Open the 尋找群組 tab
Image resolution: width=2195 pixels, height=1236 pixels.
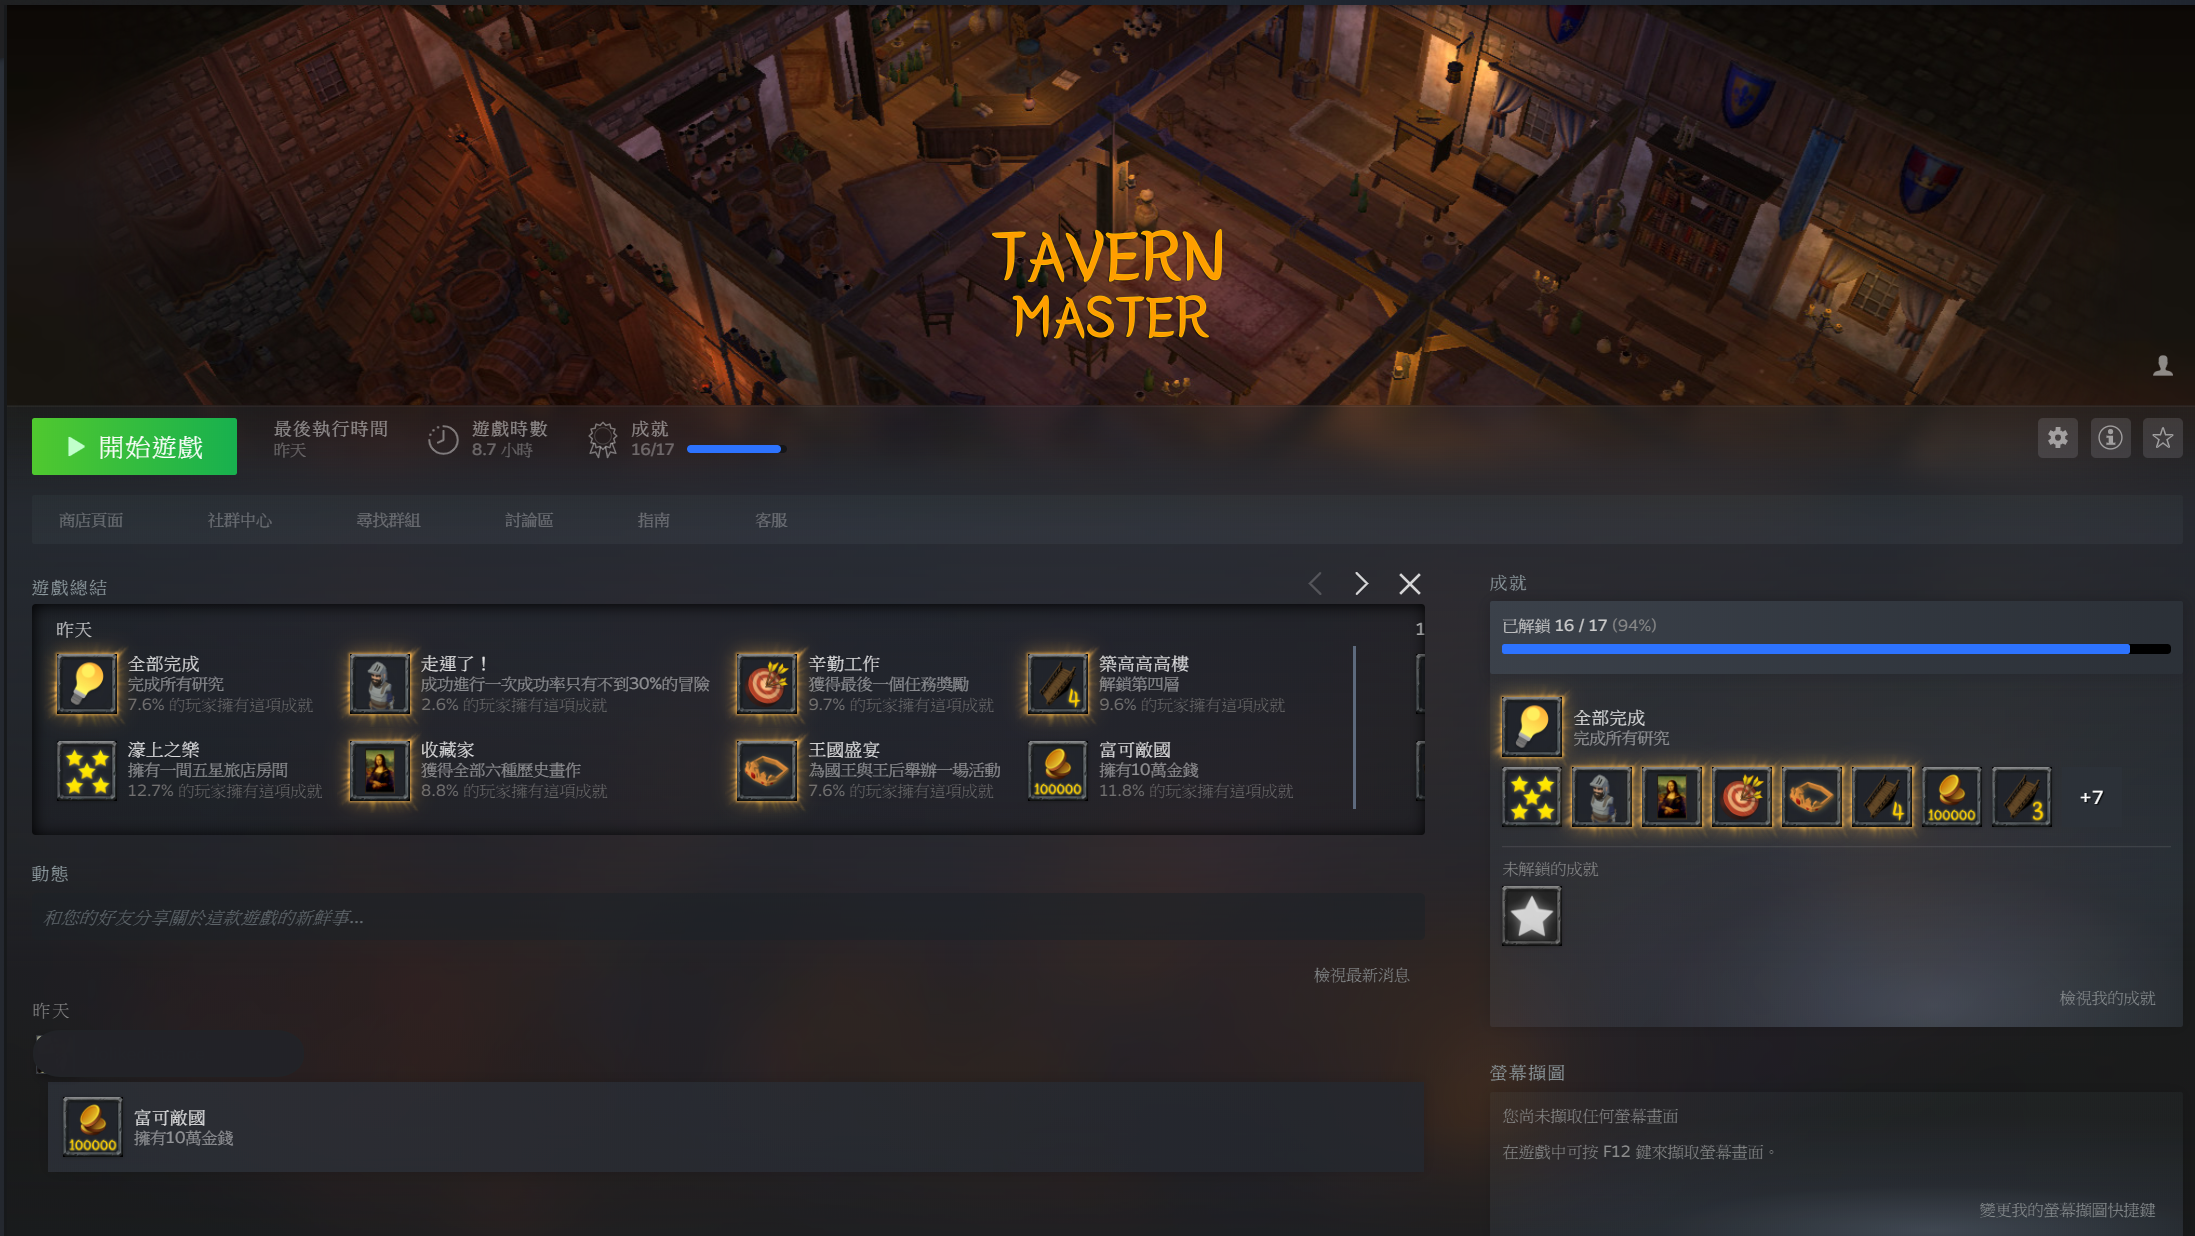tap(389, 520)
